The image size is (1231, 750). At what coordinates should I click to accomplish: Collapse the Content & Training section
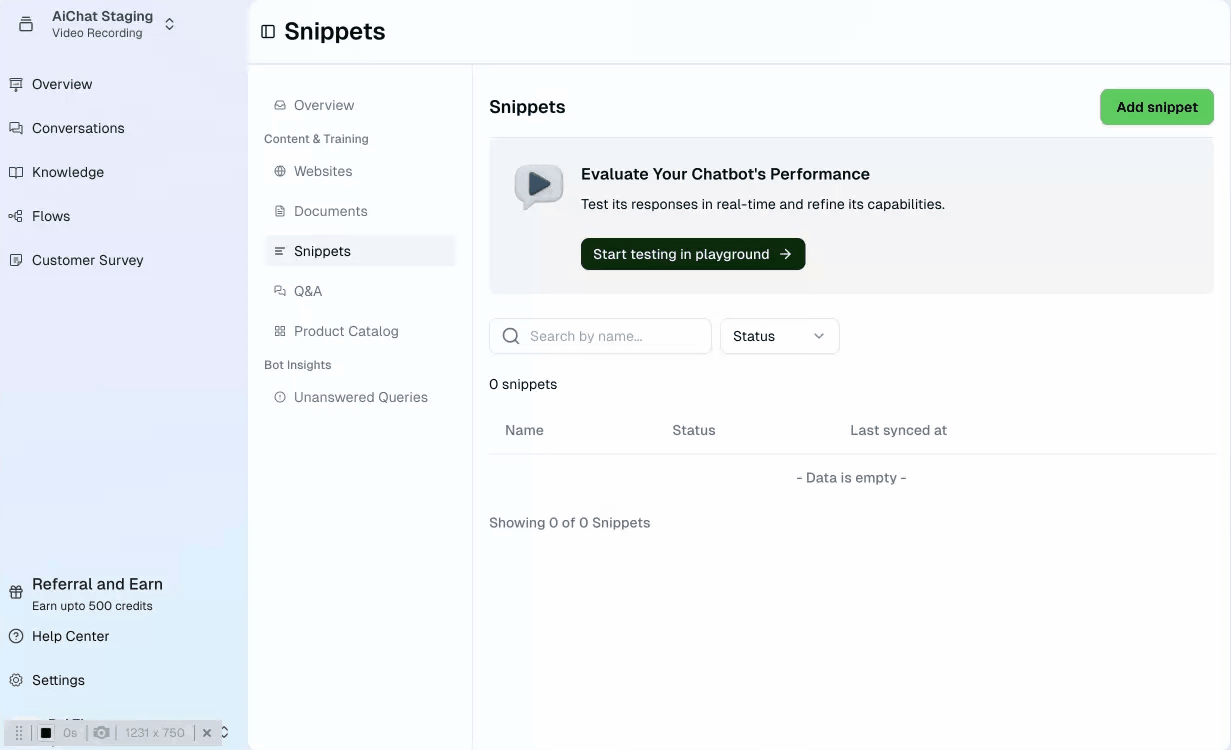point(316,138)
